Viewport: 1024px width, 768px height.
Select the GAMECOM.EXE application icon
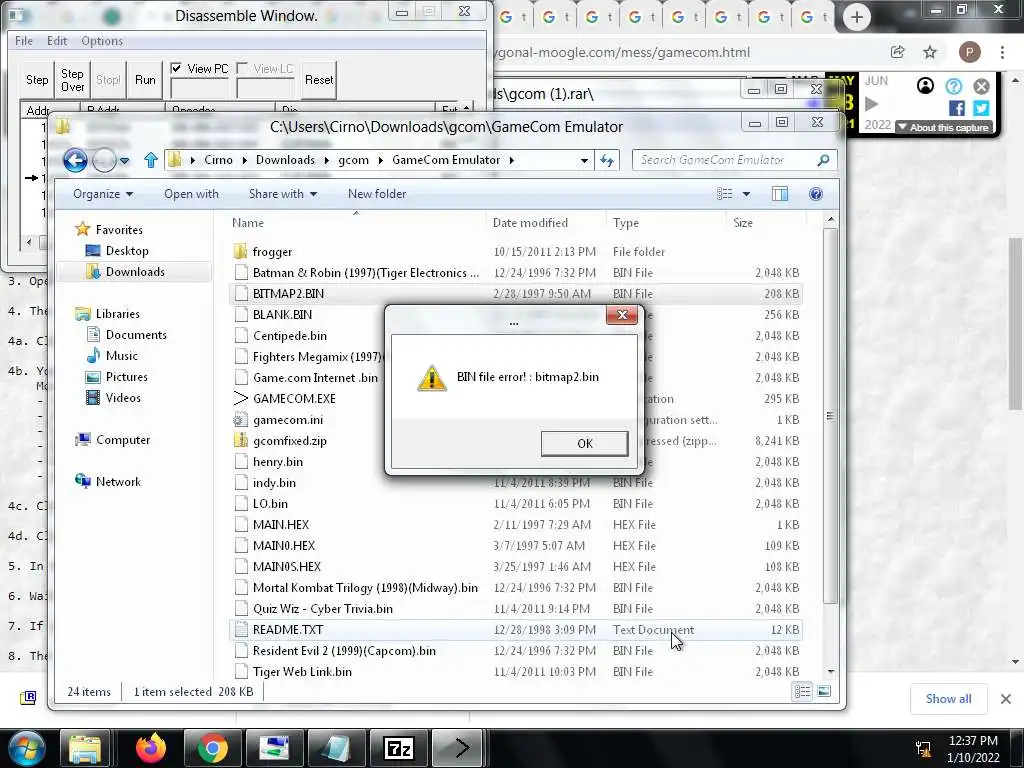coord(240,398)
